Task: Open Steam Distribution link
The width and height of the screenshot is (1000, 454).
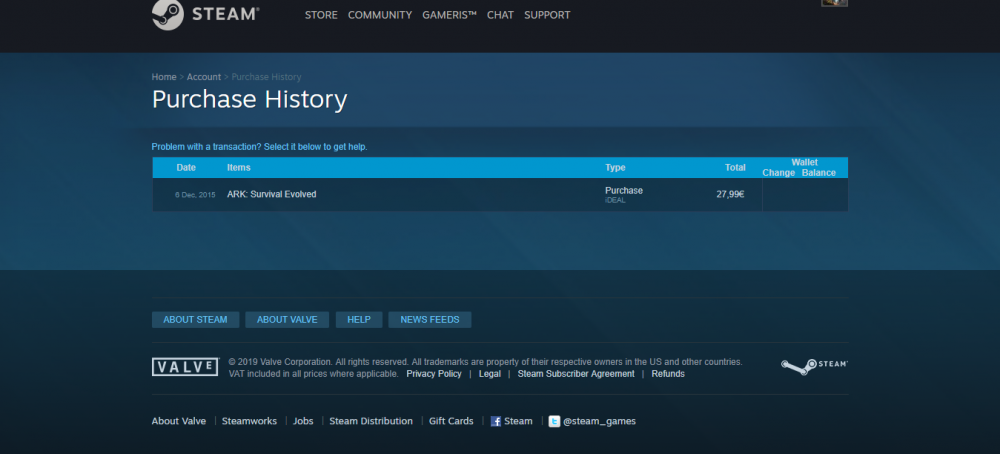Action: pos(371,421)
